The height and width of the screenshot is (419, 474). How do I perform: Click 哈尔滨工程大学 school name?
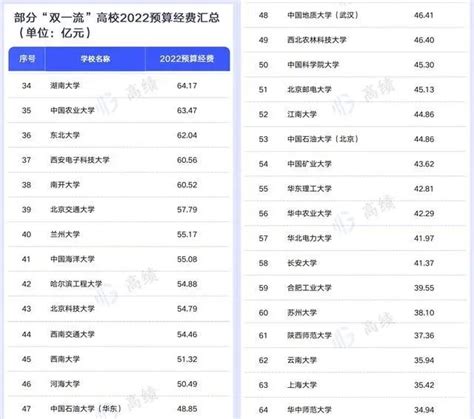coord(76,284)
